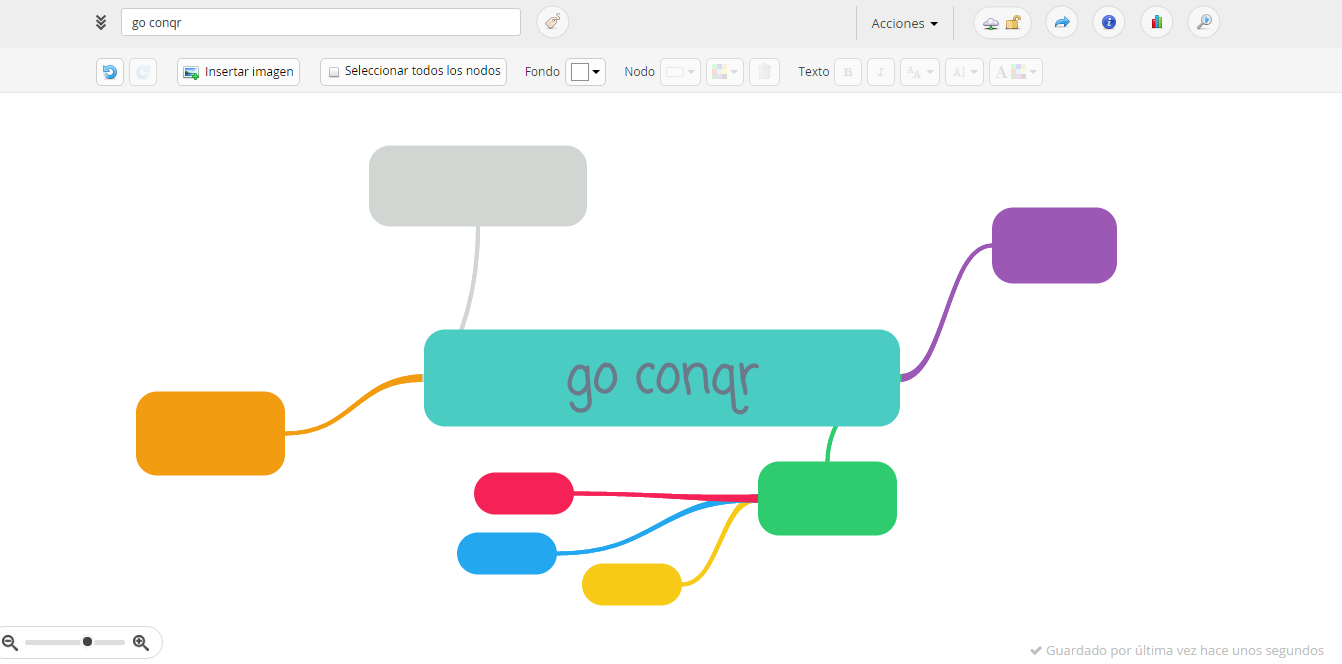Click the trash icon to delete a node

[764, 71]
